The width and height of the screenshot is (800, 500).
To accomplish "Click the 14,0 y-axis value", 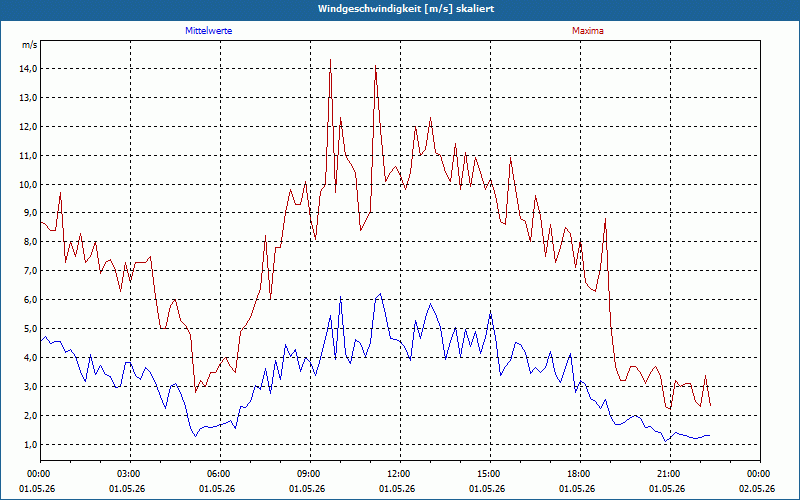I will pyautogui.click(x=28, y=69).
